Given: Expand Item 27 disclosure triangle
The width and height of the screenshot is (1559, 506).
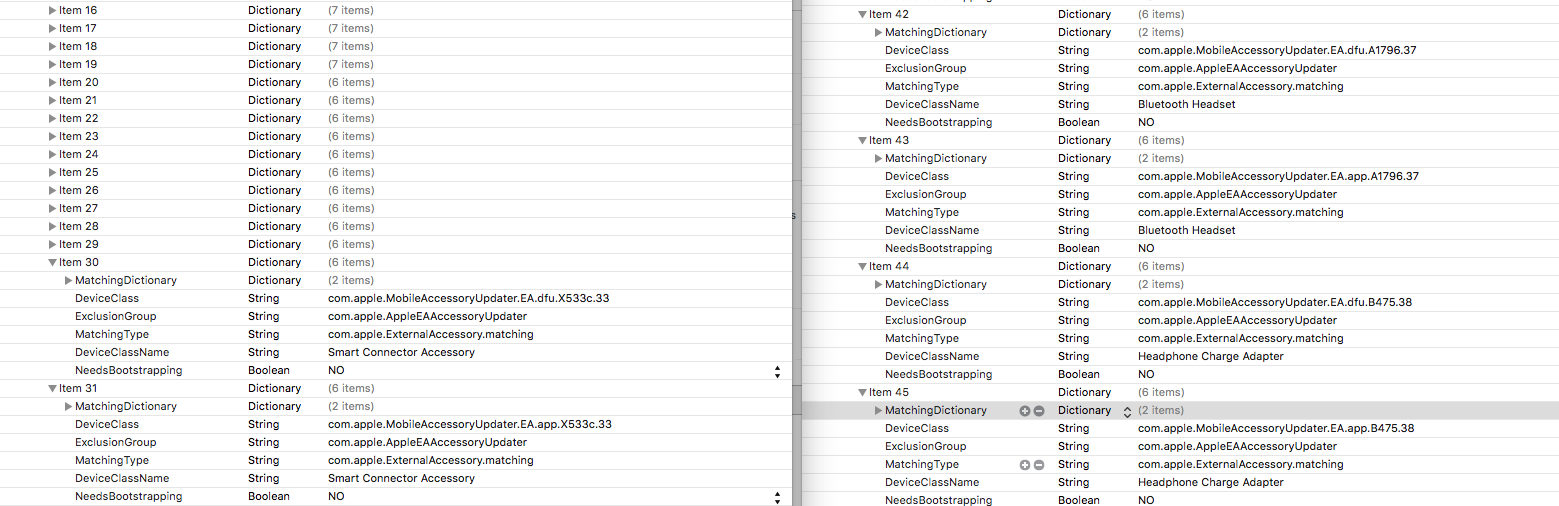Looking at the screenshot, I should tap(53, 209).
